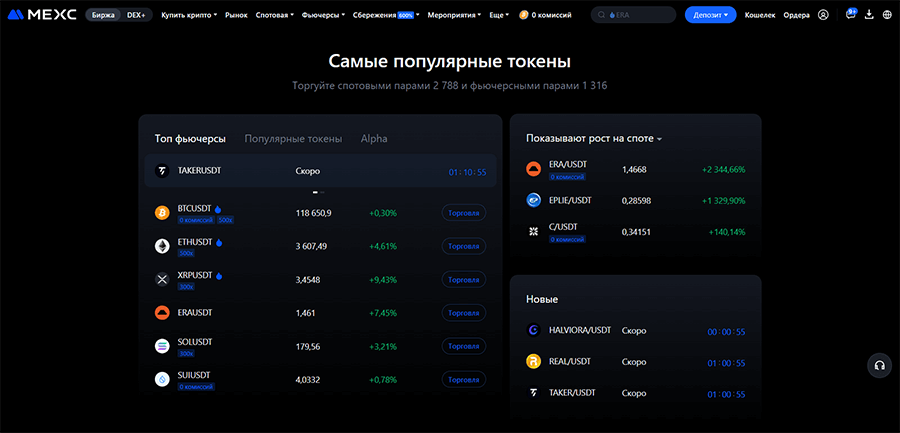Click the hot drop icon next to XRPUSDT
The height and width of the screenshot is (433, 900).
(219, 276)
